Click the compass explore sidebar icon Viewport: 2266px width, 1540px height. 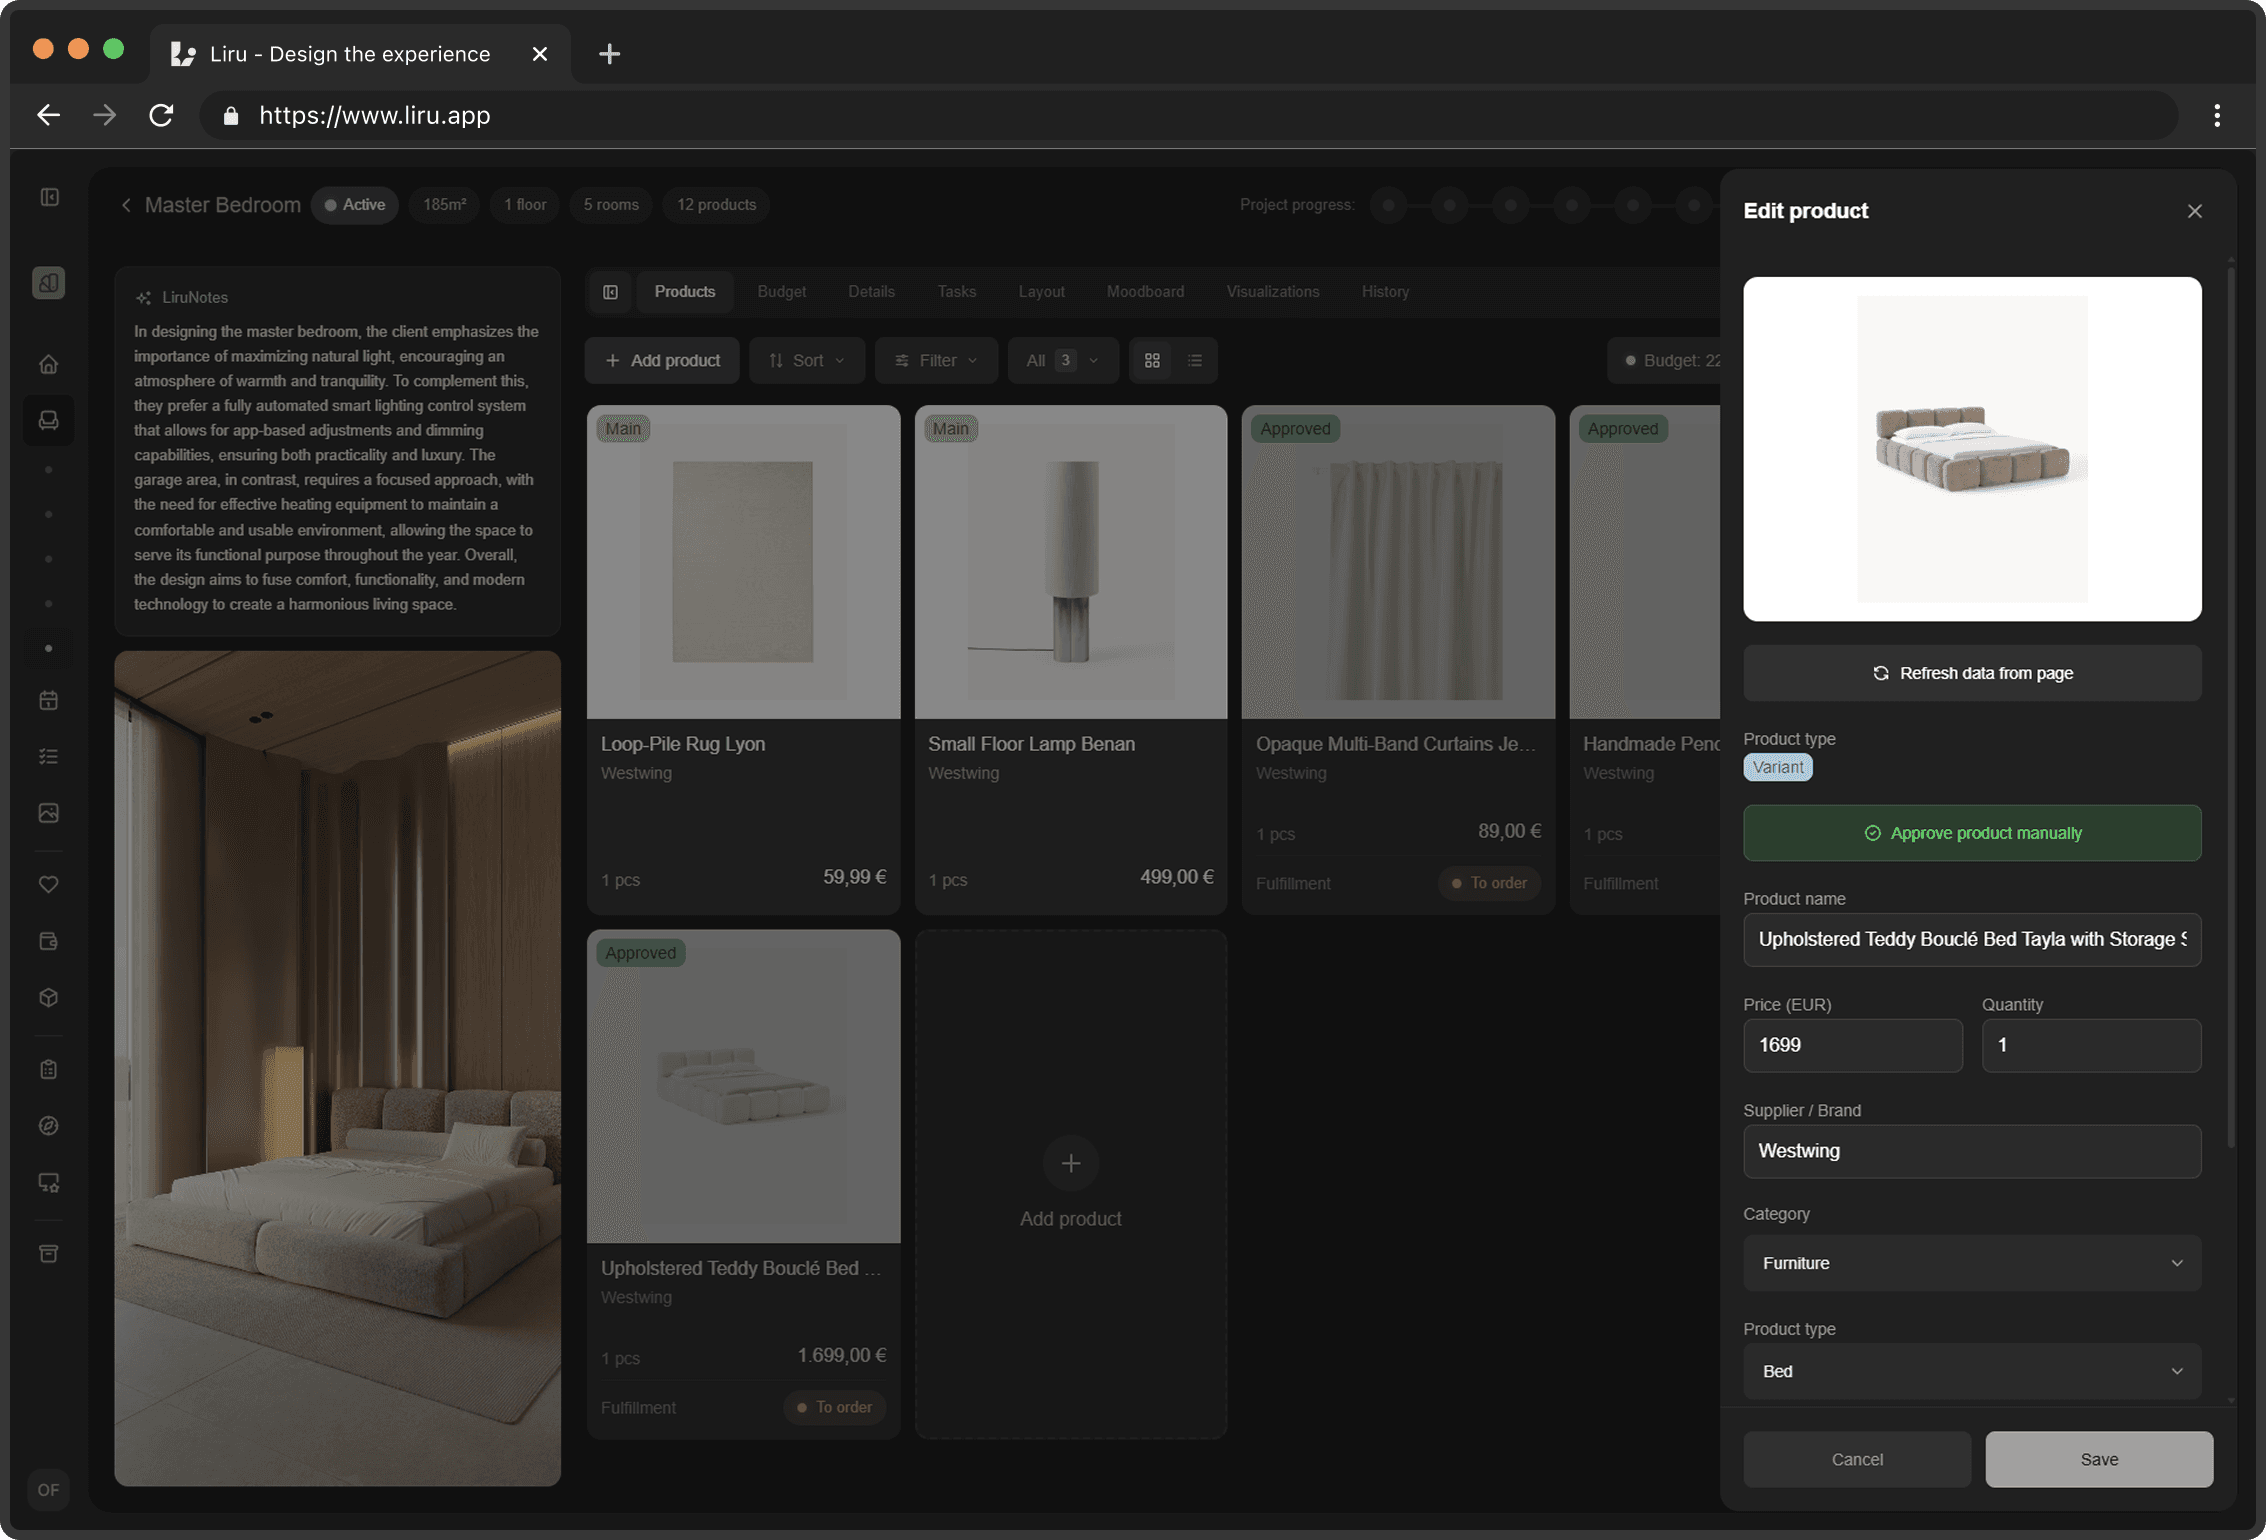click(48, 1126)
